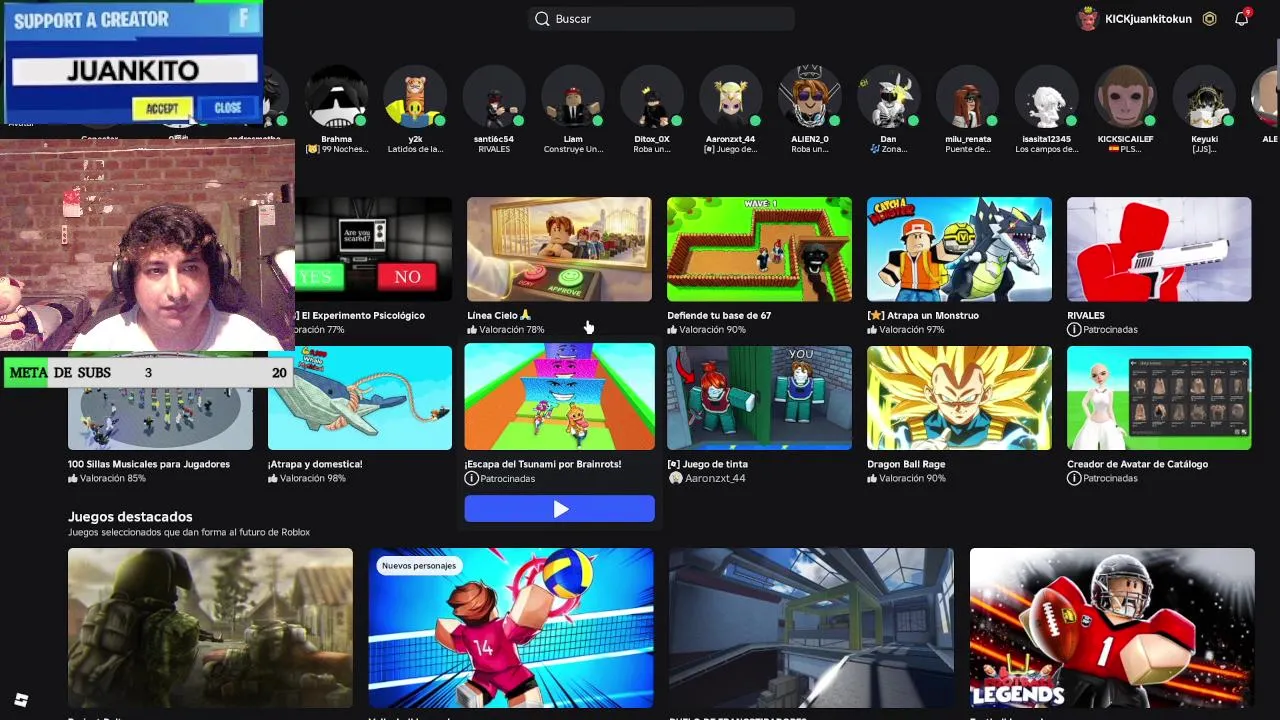The width and height of the screenshot is (1280, 720).
Task: Open friend Ditox_0X's avatar
Action: tap(652, 98)
